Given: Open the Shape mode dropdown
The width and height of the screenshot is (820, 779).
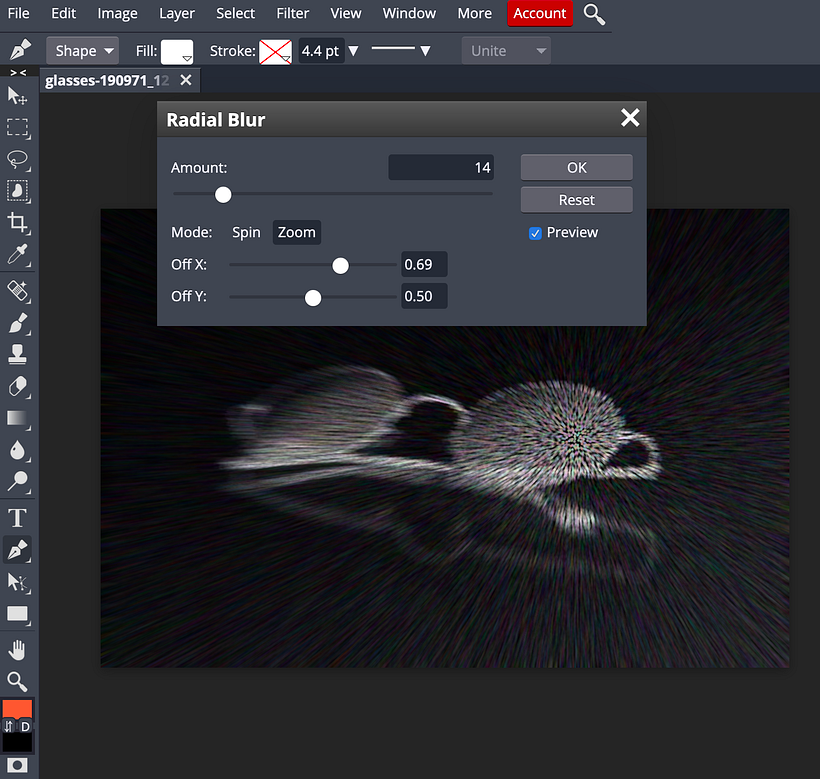Looking at the screenshot, I should (83, 51).
